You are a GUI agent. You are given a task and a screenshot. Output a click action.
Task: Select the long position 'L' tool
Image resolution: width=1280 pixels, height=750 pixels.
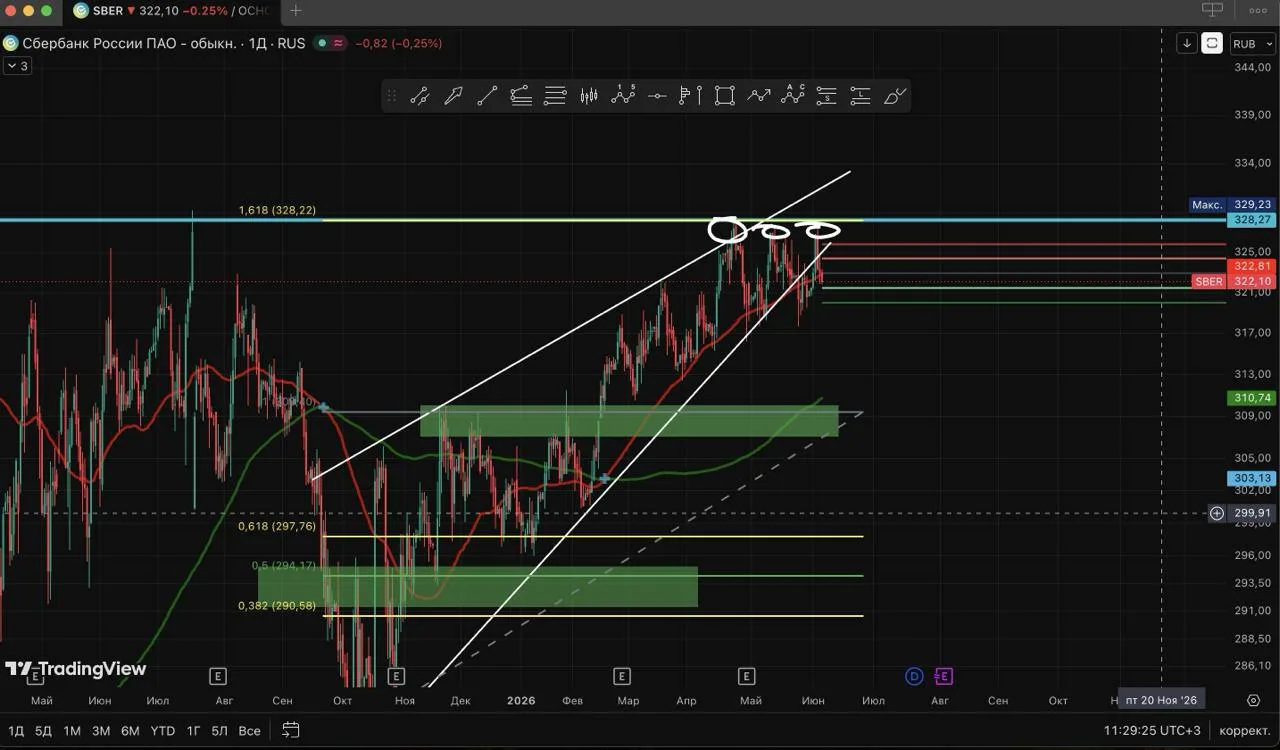860,96
